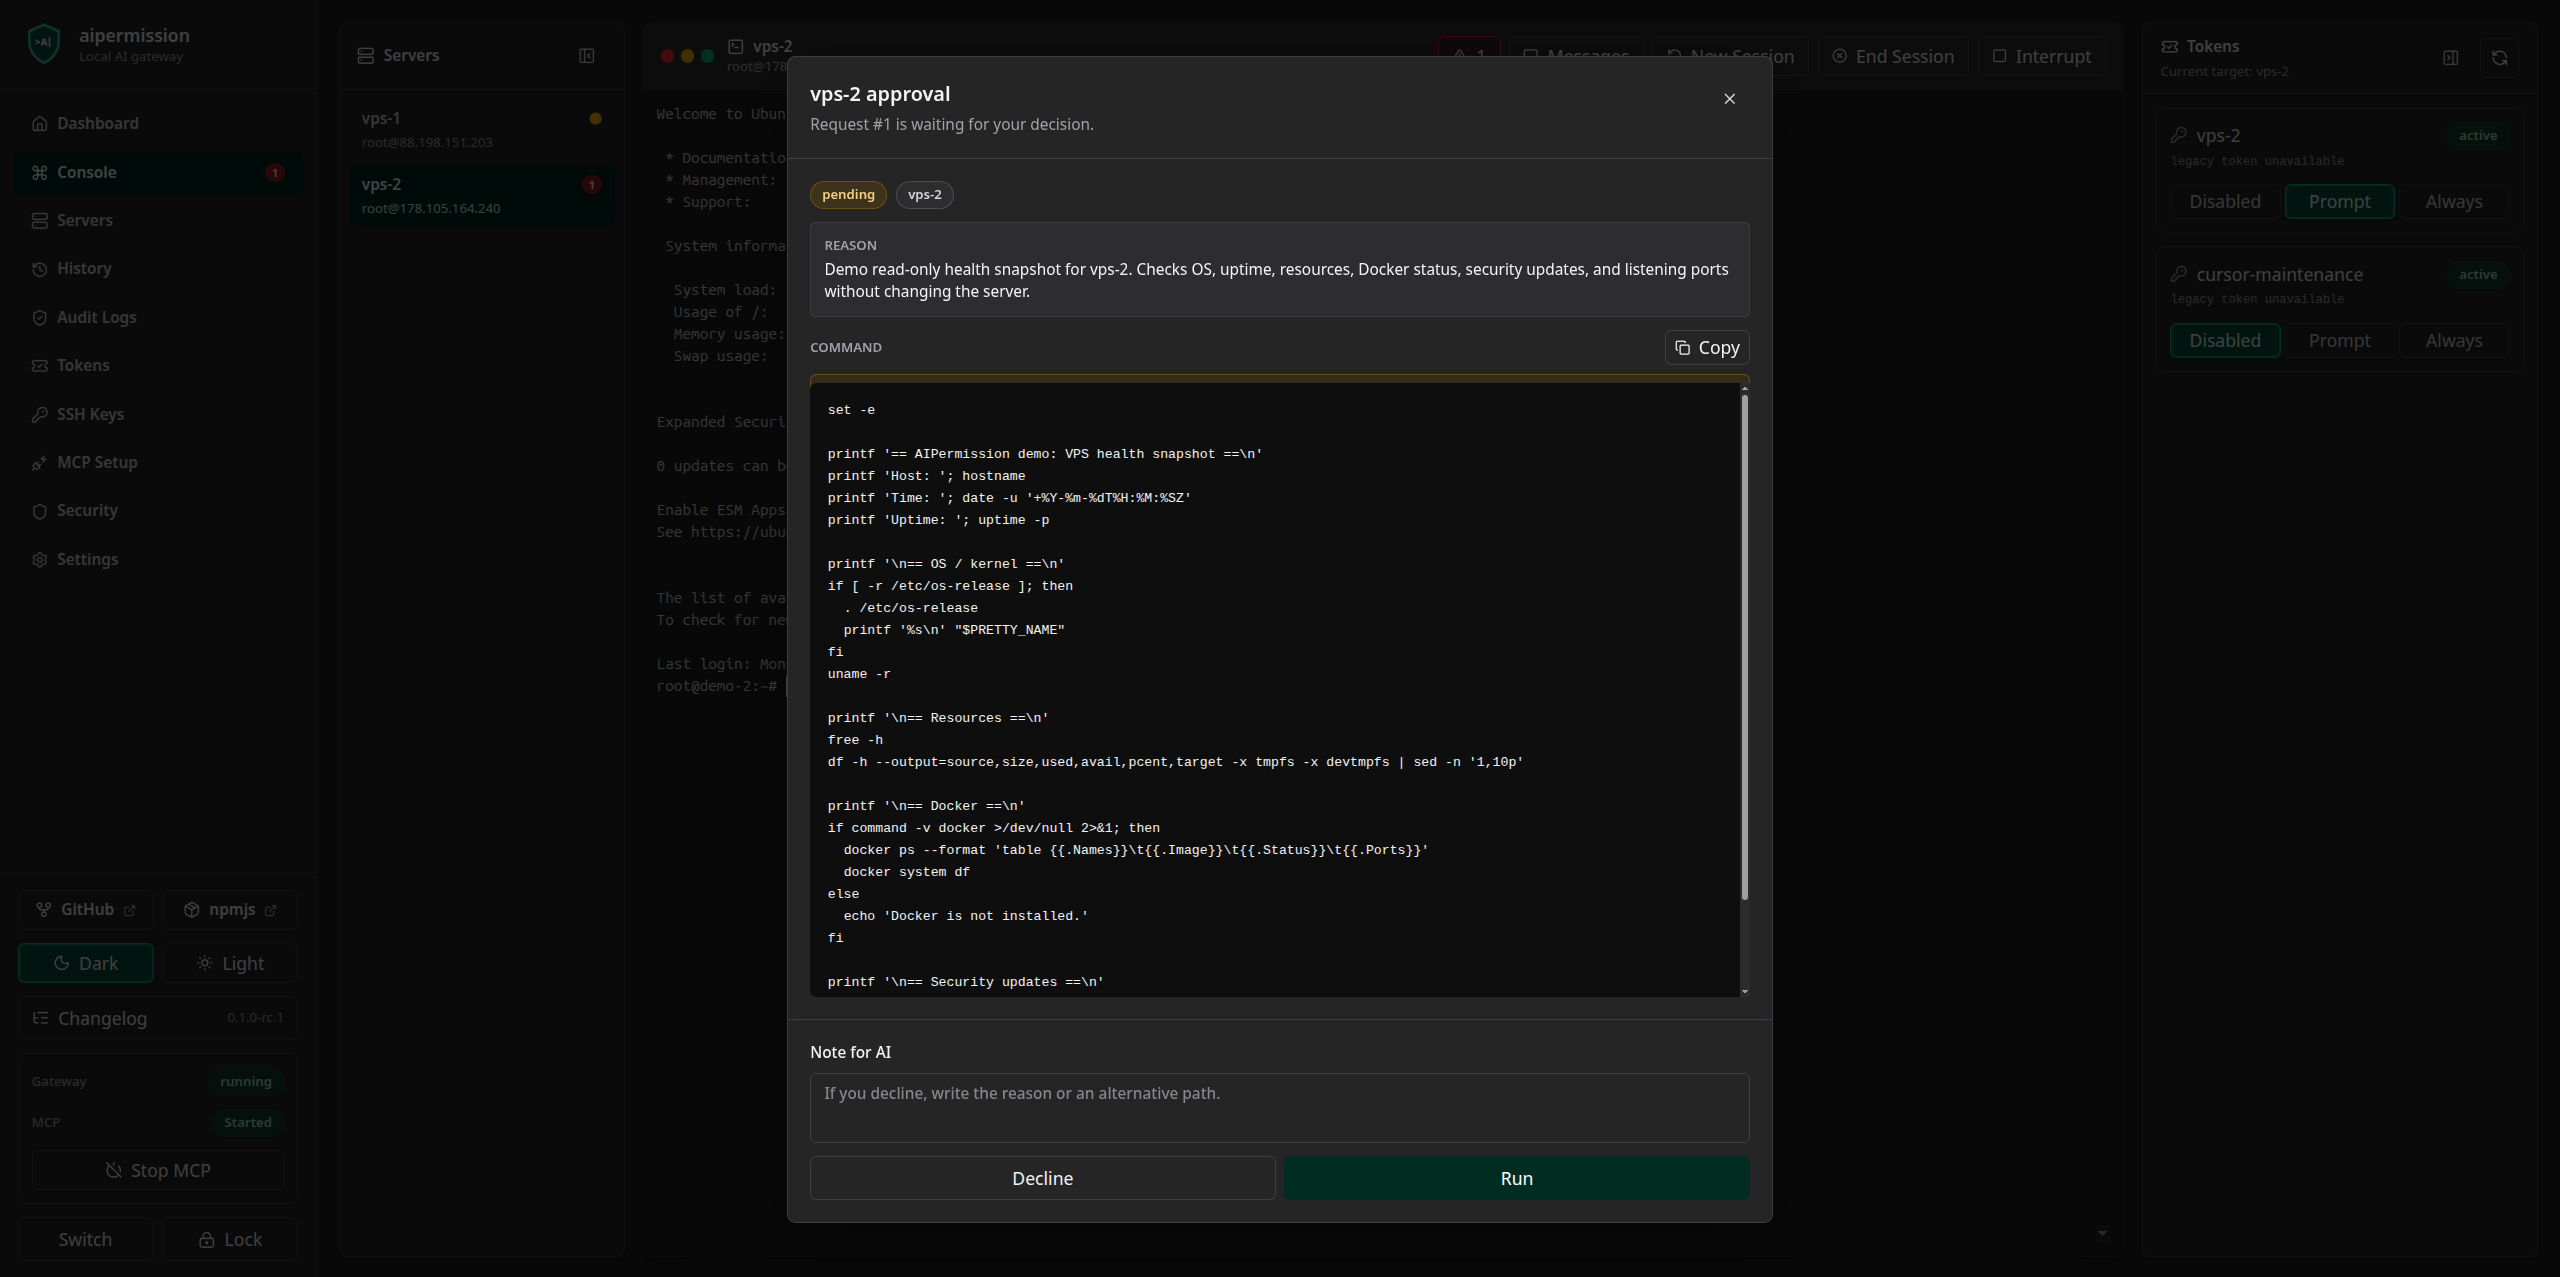Open the Audit Logs page
The image size is (2560, 1277).
158,317
